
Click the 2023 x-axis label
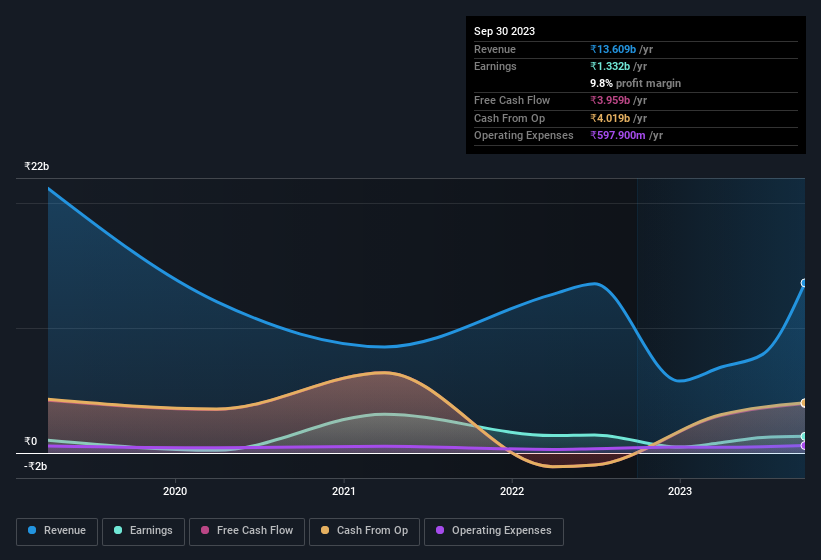[680, 491]
